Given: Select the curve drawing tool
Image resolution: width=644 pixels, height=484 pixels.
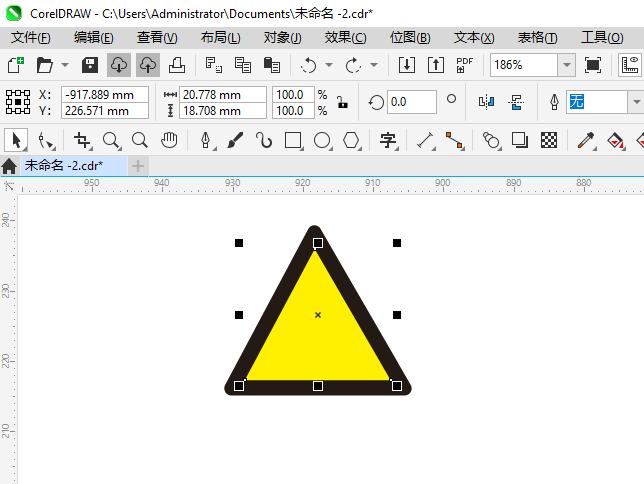Looking at the screenshot, I should [x=264, y=141].
